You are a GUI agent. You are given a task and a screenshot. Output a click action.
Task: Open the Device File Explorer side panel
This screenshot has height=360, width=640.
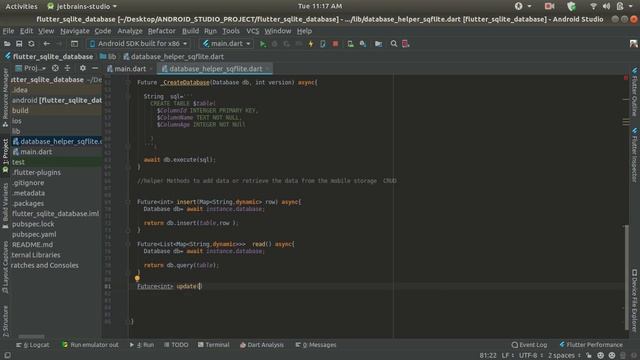[635, 300]
